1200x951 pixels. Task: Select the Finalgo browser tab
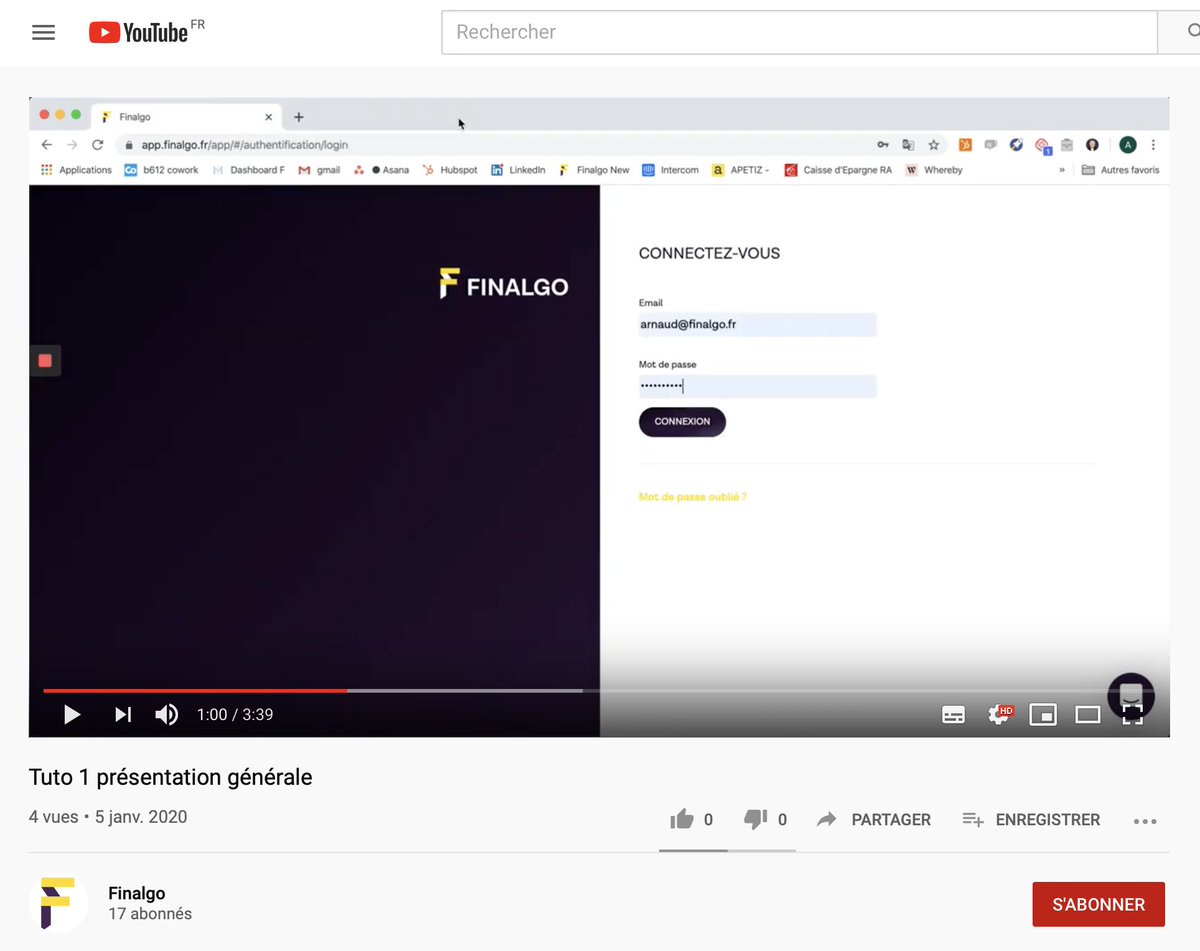(x=186, y=117)
